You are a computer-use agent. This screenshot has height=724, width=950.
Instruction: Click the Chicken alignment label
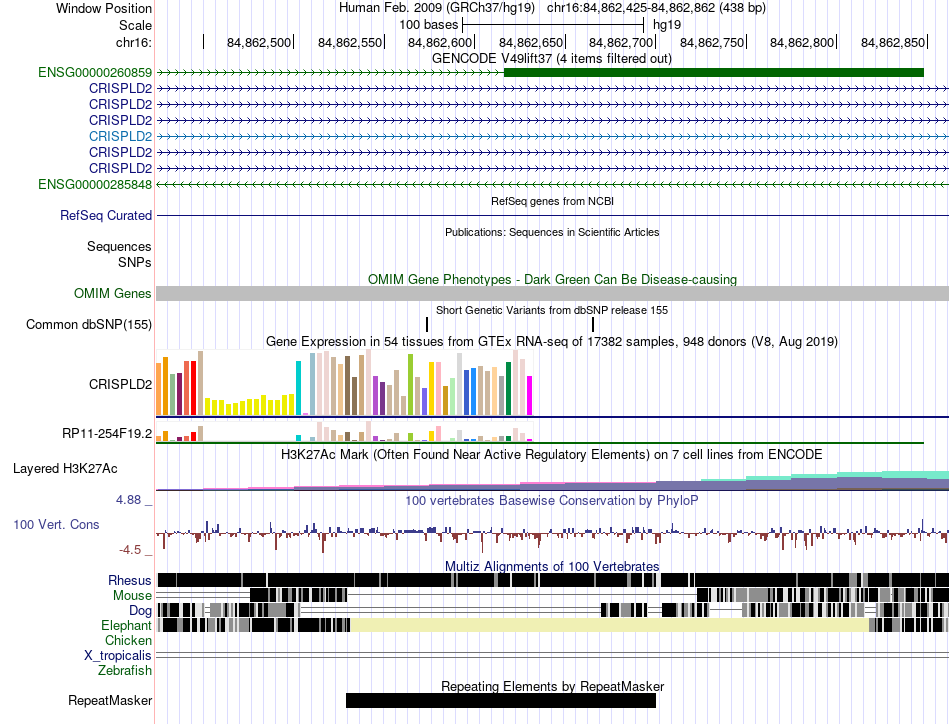[127, 640]
